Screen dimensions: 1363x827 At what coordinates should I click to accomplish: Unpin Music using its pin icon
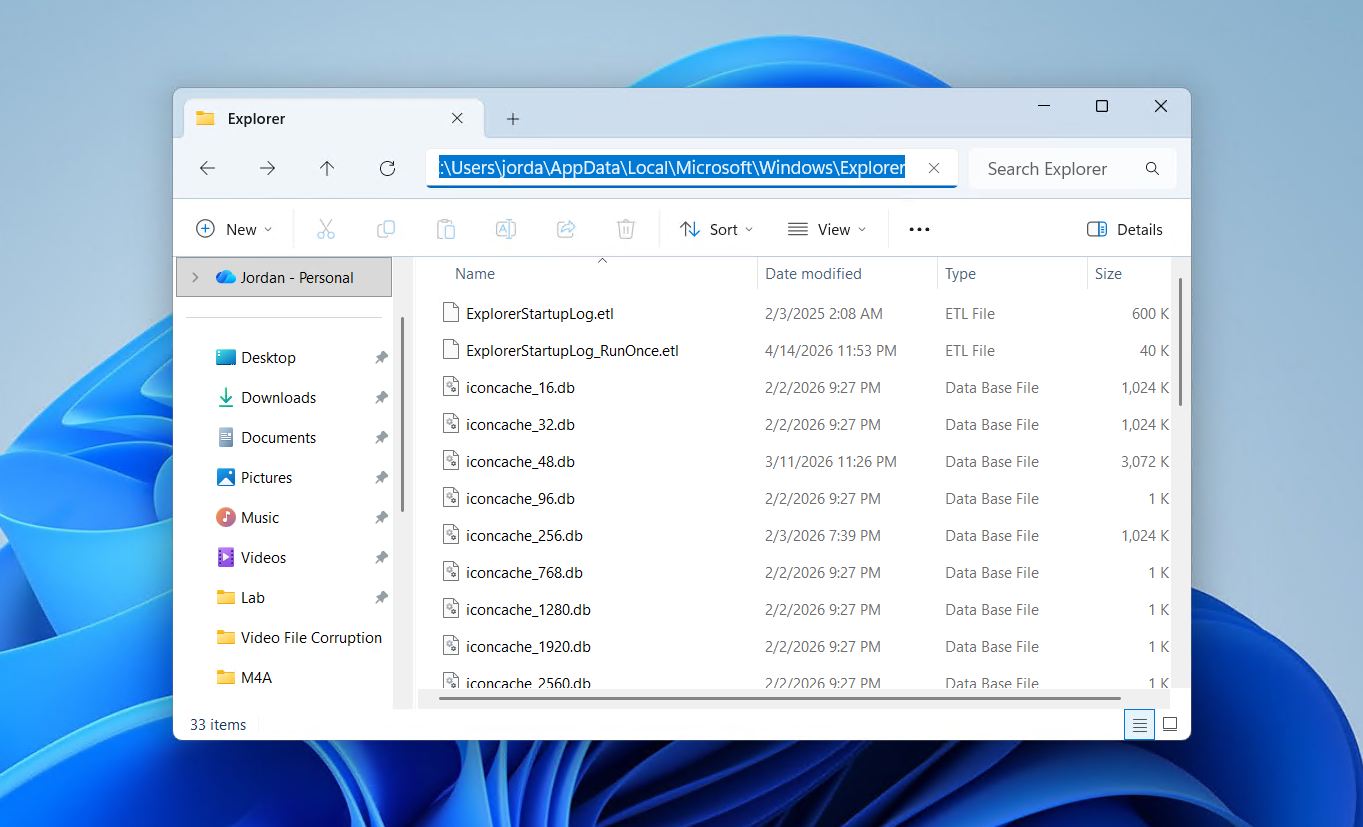coord(381,517)
